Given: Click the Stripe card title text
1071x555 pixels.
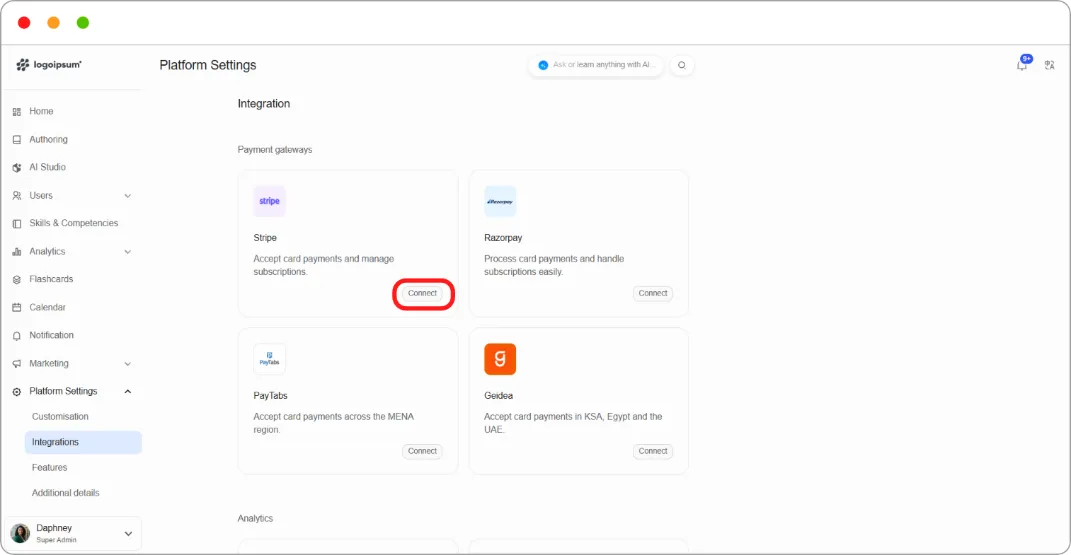Looking at the screenshot, I should tap(265, 238).
